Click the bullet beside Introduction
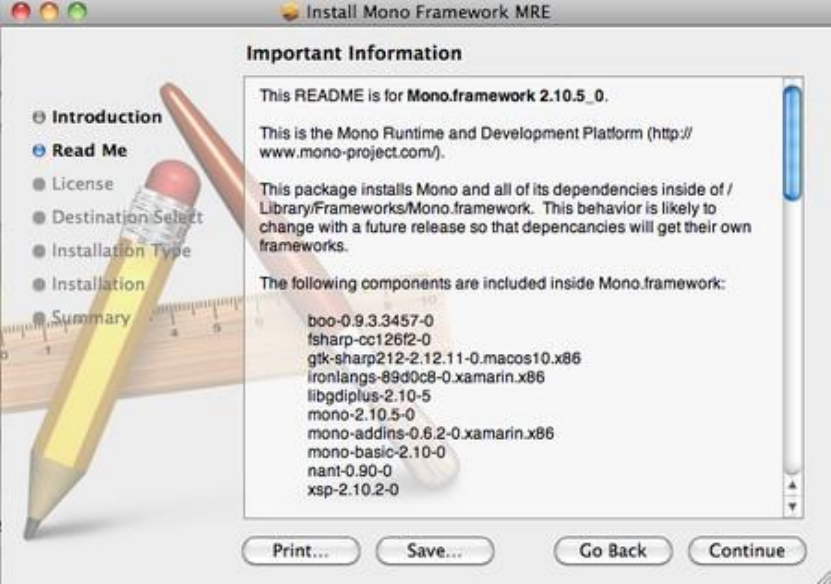This screenshot has height=584, width=831. (x=39, y=117)
